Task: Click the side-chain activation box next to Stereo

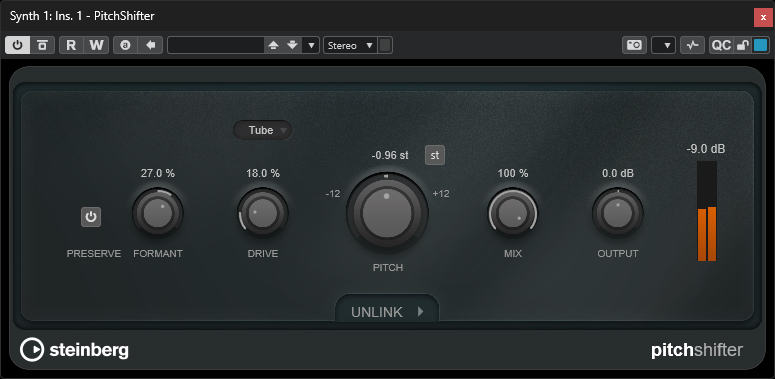Action: [385, 45]
